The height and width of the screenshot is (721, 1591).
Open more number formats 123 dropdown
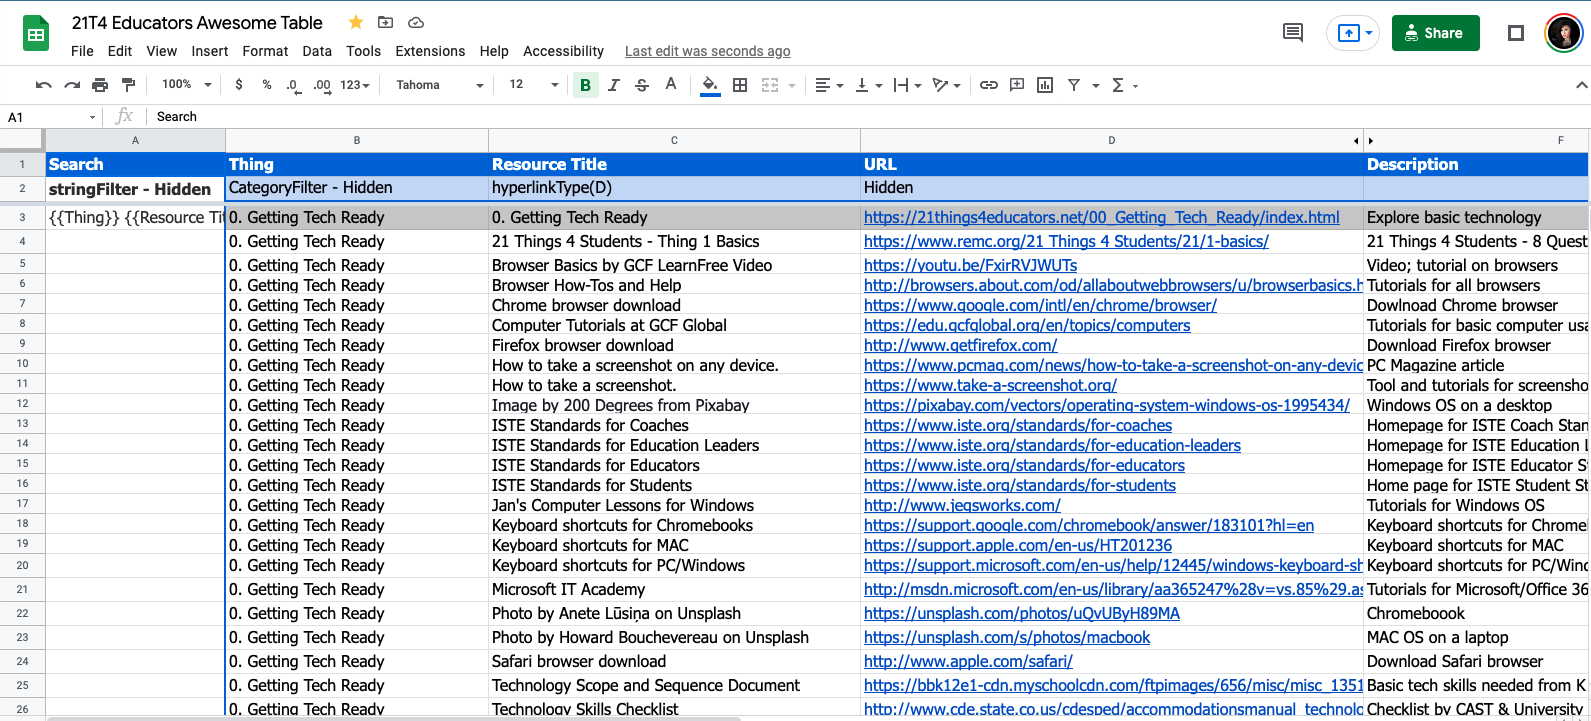click(x=355, y=85)
